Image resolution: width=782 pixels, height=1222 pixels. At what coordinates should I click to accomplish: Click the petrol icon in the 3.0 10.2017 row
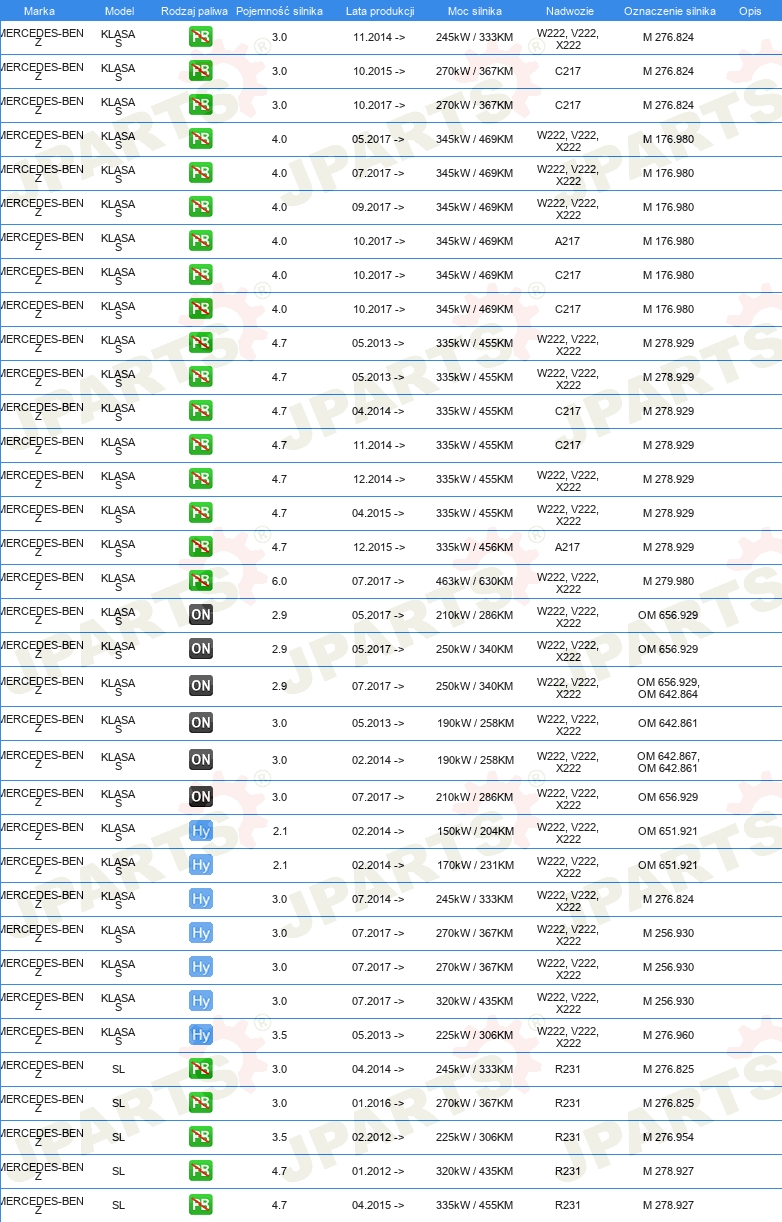click(201, 105)
